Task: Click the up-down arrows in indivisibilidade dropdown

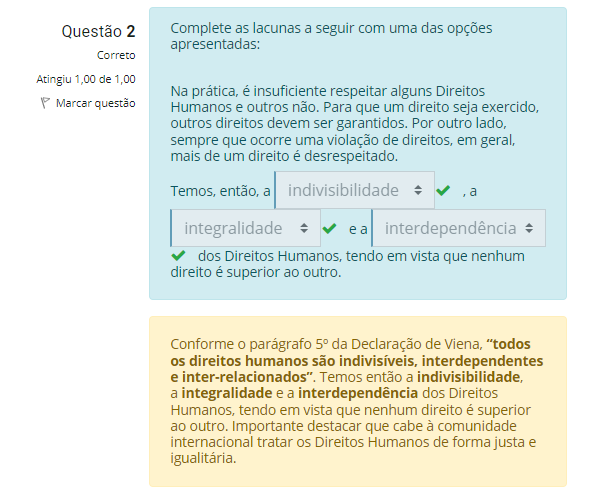Action: click(x=418, y=190)
